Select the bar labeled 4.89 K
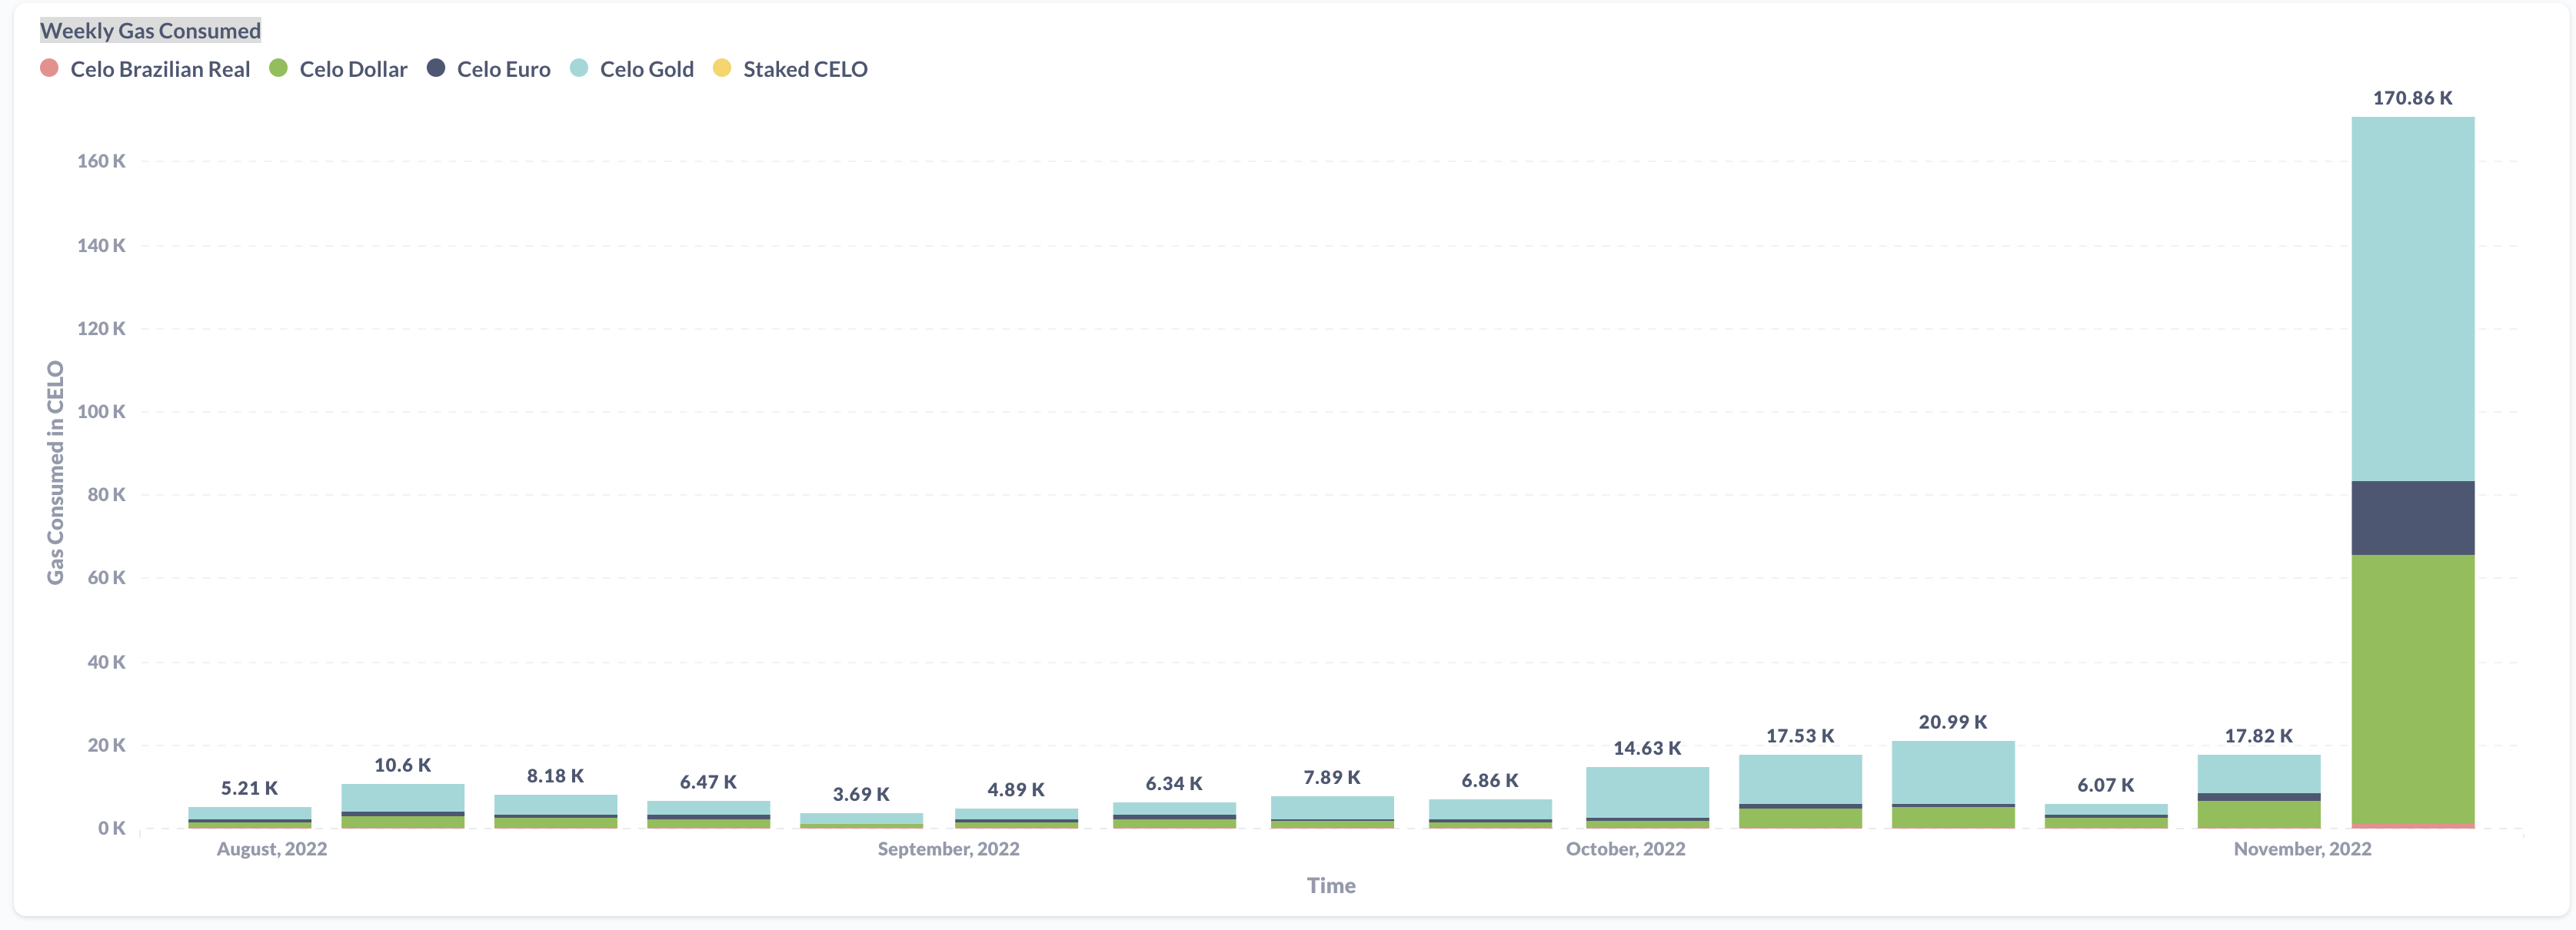 [x=1016, y=819]
